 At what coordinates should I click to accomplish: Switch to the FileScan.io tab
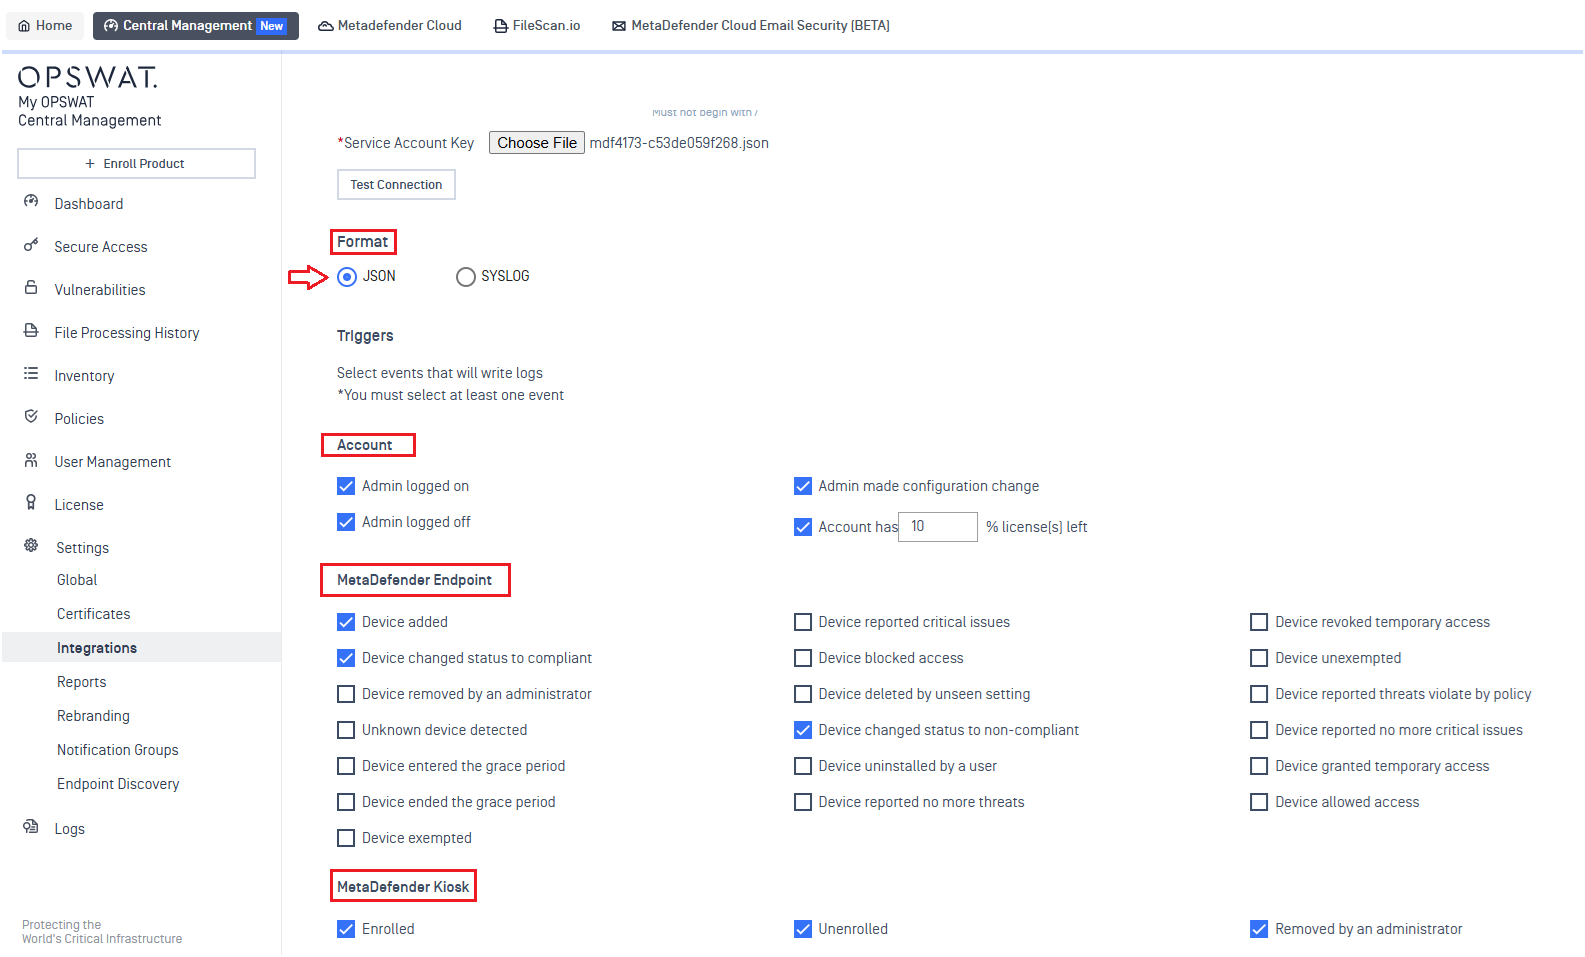tap(537, 26)
